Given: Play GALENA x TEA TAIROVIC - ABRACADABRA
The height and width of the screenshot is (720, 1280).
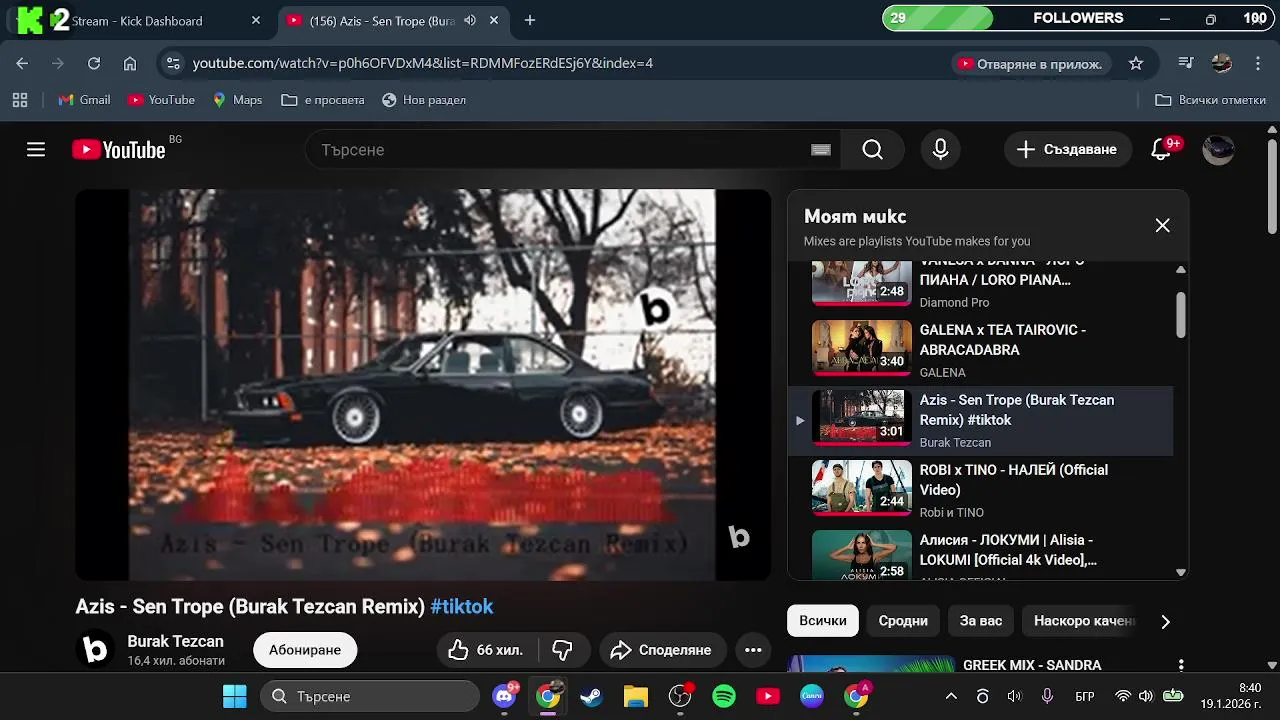Looking at the screenshot, I should coord(980,350).
